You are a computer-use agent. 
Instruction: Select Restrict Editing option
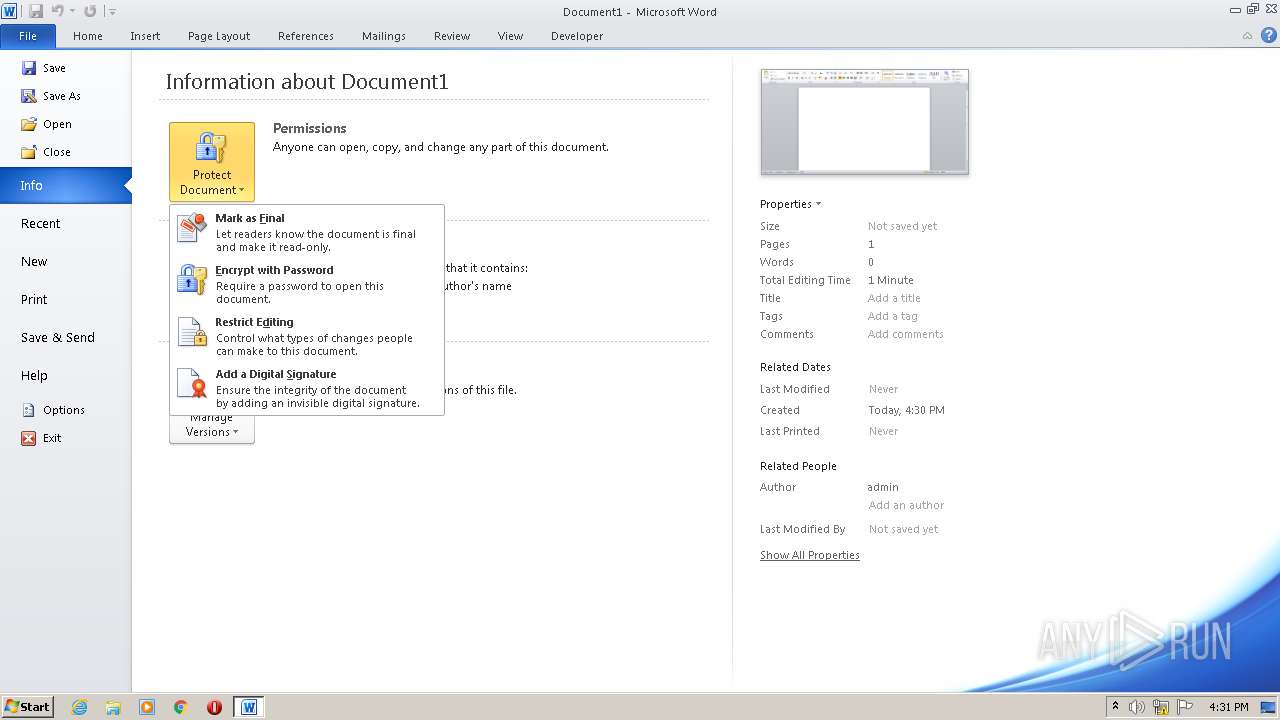tap(307, 336)
